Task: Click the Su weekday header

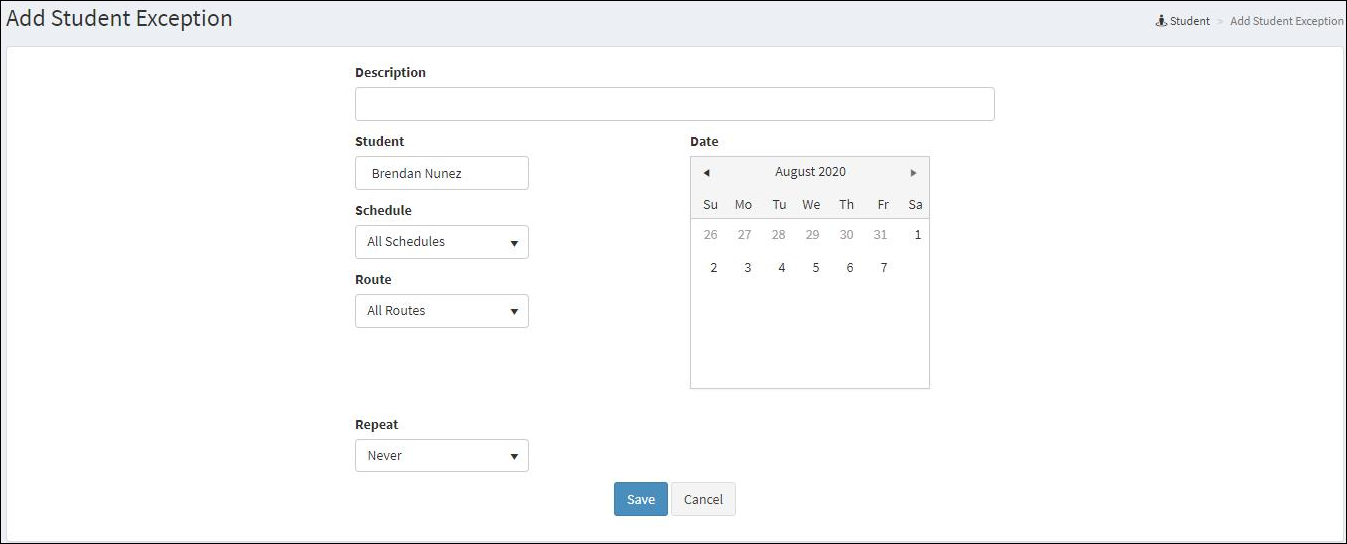Action: click(x=710, y=205)
